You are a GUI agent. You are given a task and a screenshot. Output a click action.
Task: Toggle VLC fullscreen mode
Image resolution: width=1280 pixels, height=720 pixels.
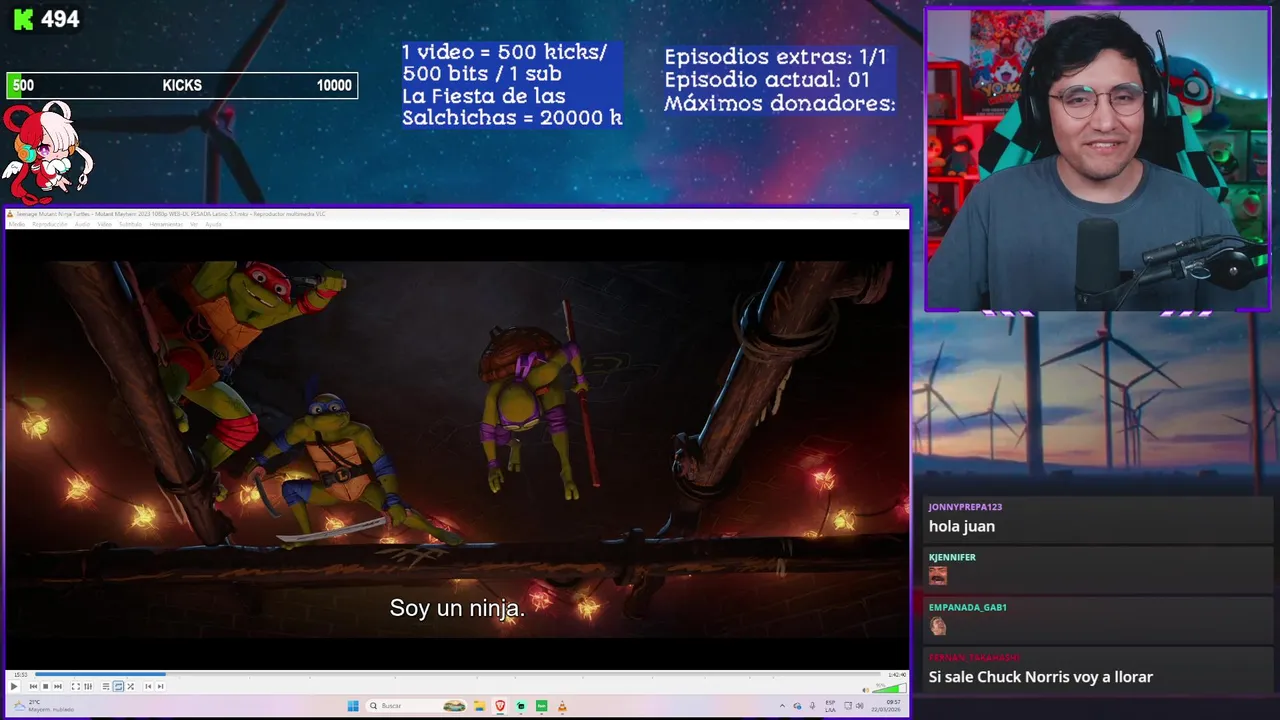coord(75,686)
